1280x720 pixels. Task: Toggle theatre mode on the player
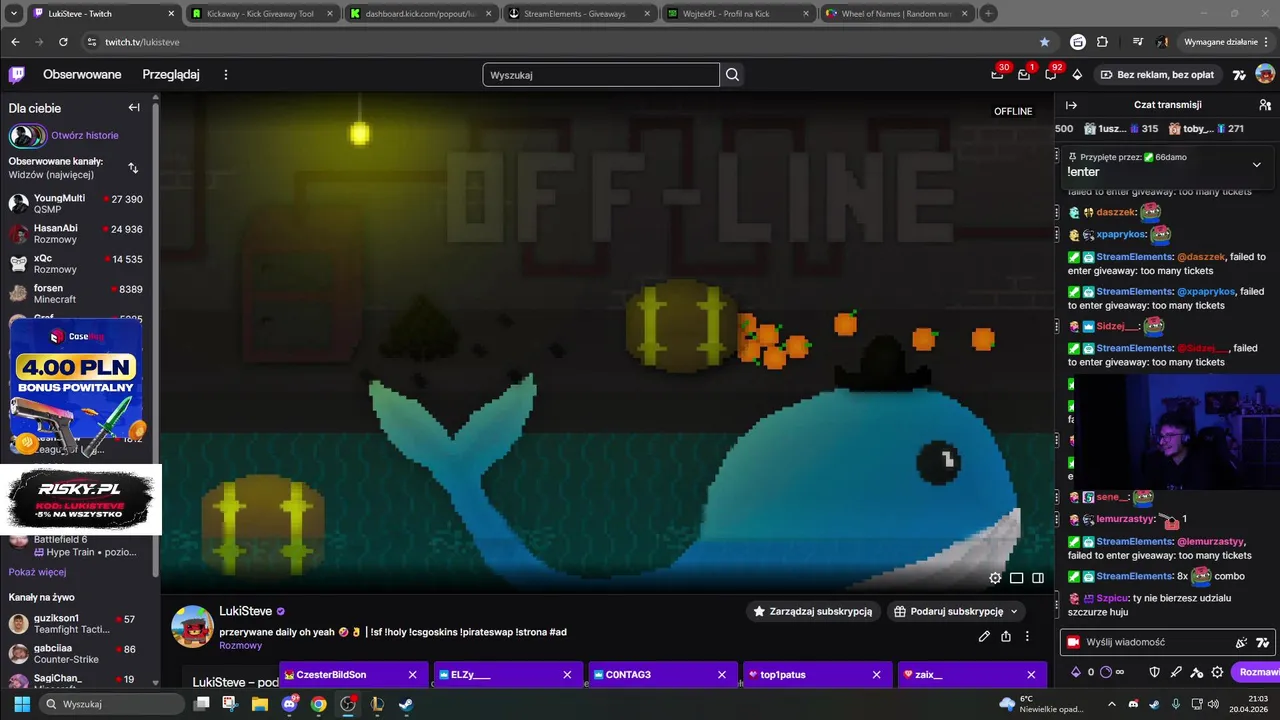(1017, 578)
